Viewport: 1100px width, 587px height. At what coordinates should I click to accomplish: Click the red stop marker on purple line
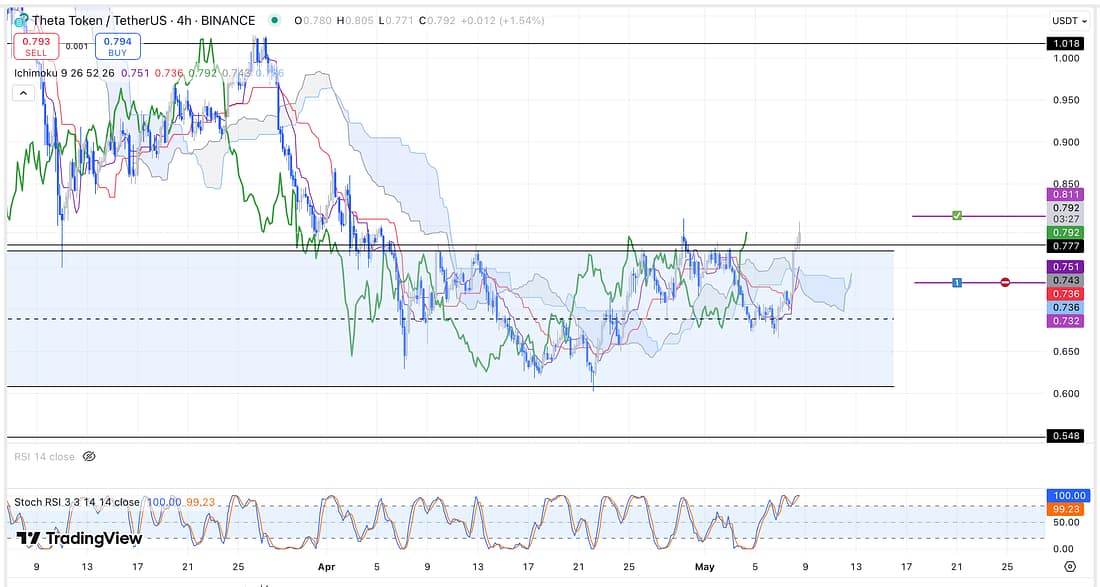[1005, 283]
